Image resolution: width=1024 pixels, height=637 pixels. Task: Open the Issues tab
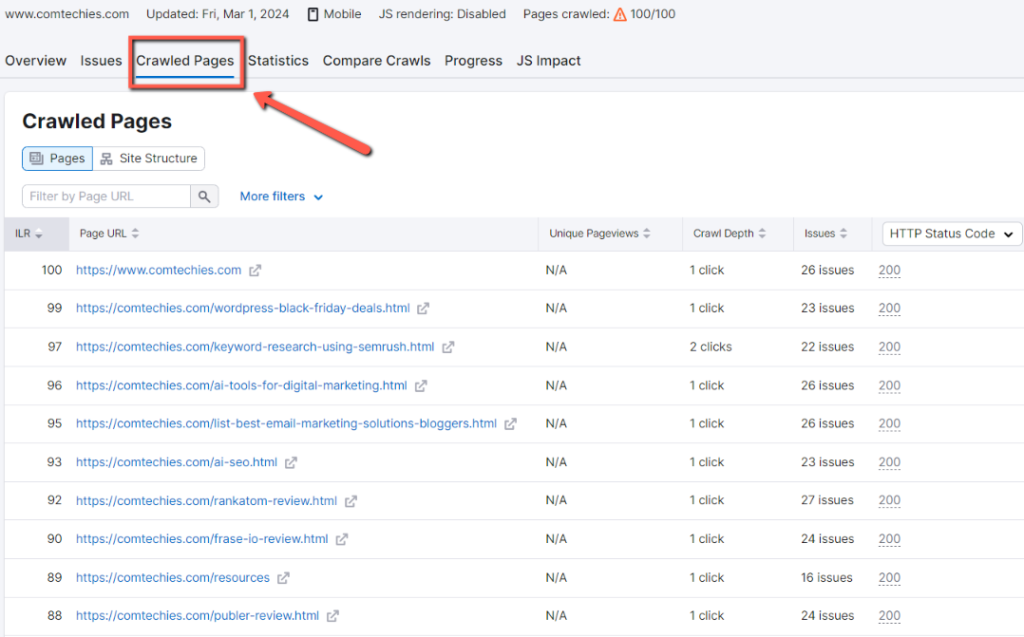point(100,60)
